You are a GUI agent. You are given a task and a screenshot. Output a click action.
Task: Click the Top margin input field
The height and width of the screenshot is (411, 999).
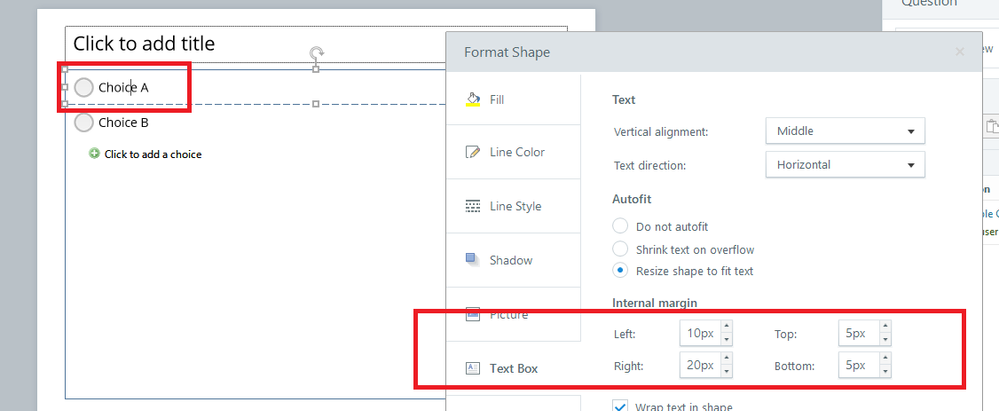tap(859, 332)
